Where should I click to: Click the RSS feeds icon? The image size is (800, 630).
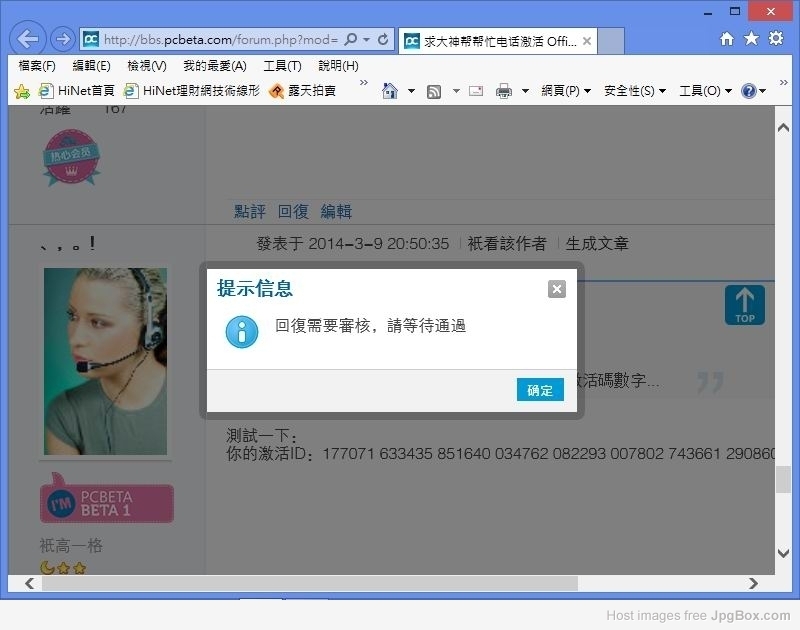pyautogui.click(x=434, y=91)
